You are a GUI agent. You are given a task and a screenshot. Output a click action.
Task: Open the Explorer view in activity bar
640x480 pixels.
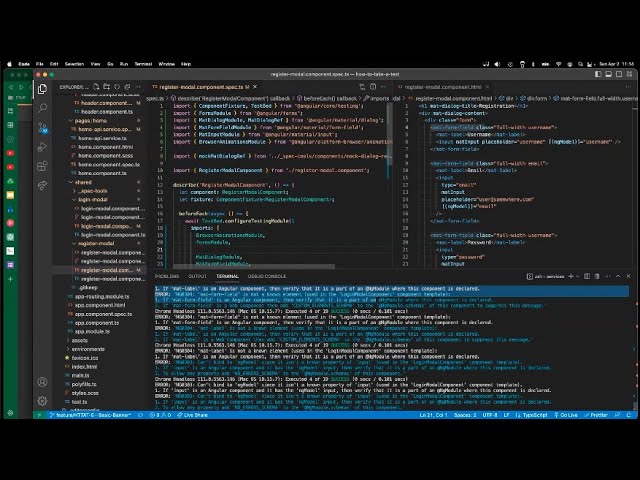(x=42, y=89)
